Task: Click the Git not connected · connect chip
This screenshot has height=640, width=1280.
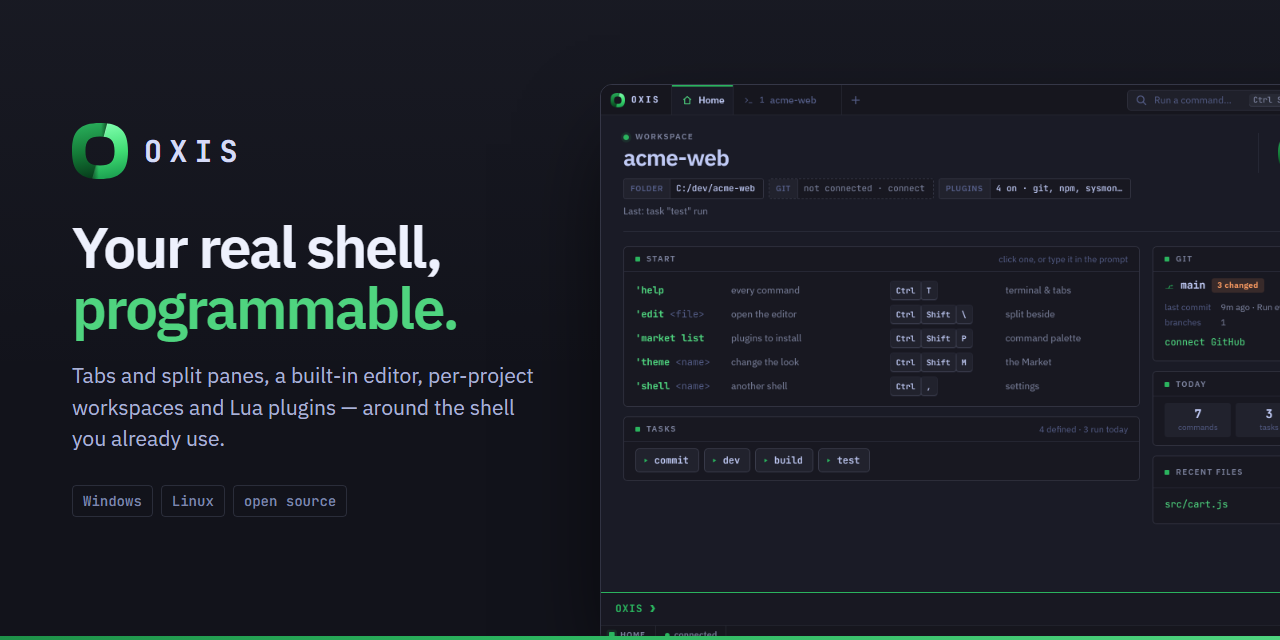Action: click(x=851, y=188)
